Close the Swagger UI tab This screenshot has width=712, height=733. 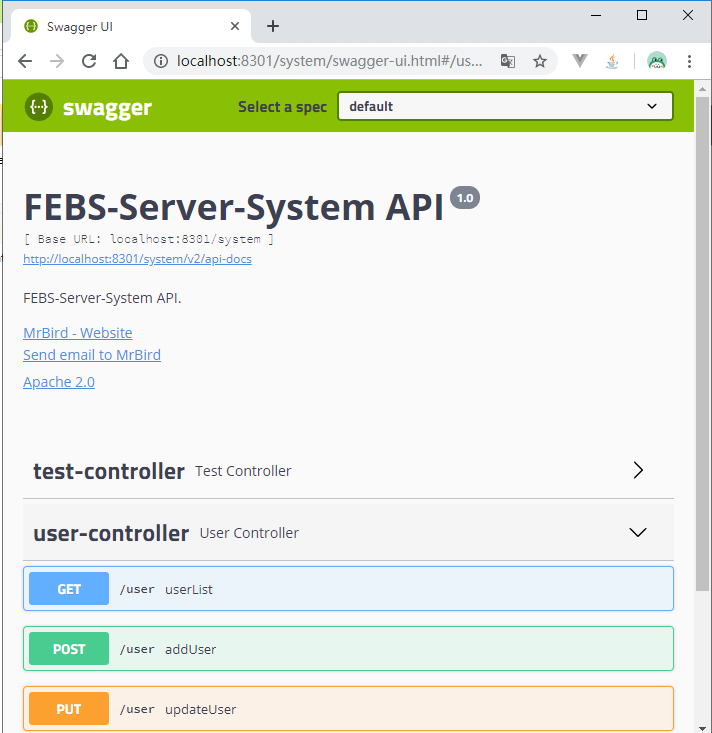(235, 26)
